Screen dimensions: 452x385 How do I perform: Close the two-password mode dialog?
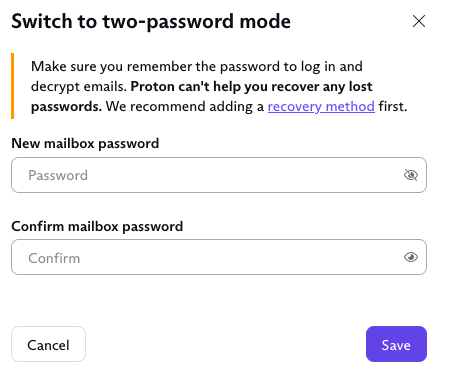click(x=419, y=21)
